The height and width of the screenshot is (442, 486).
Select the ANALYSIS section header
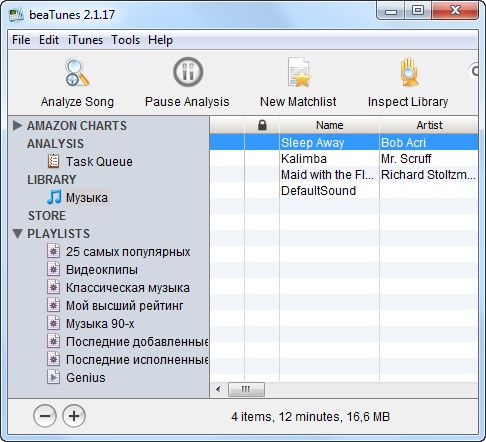pyautogui.click(x=55, y=143)
